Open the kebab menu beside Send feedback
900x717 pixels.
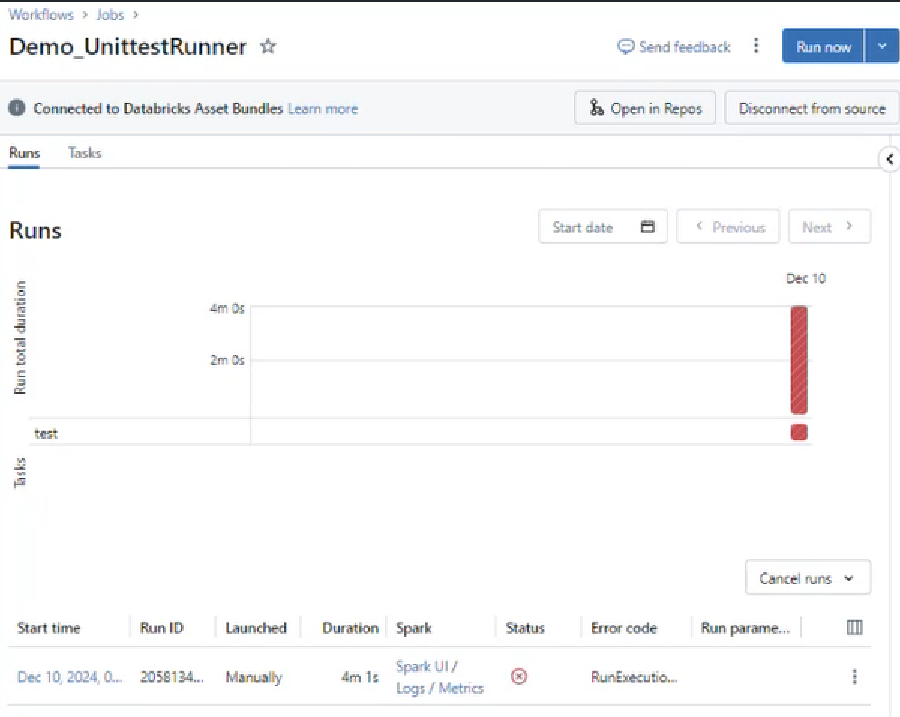click(756, 46)
